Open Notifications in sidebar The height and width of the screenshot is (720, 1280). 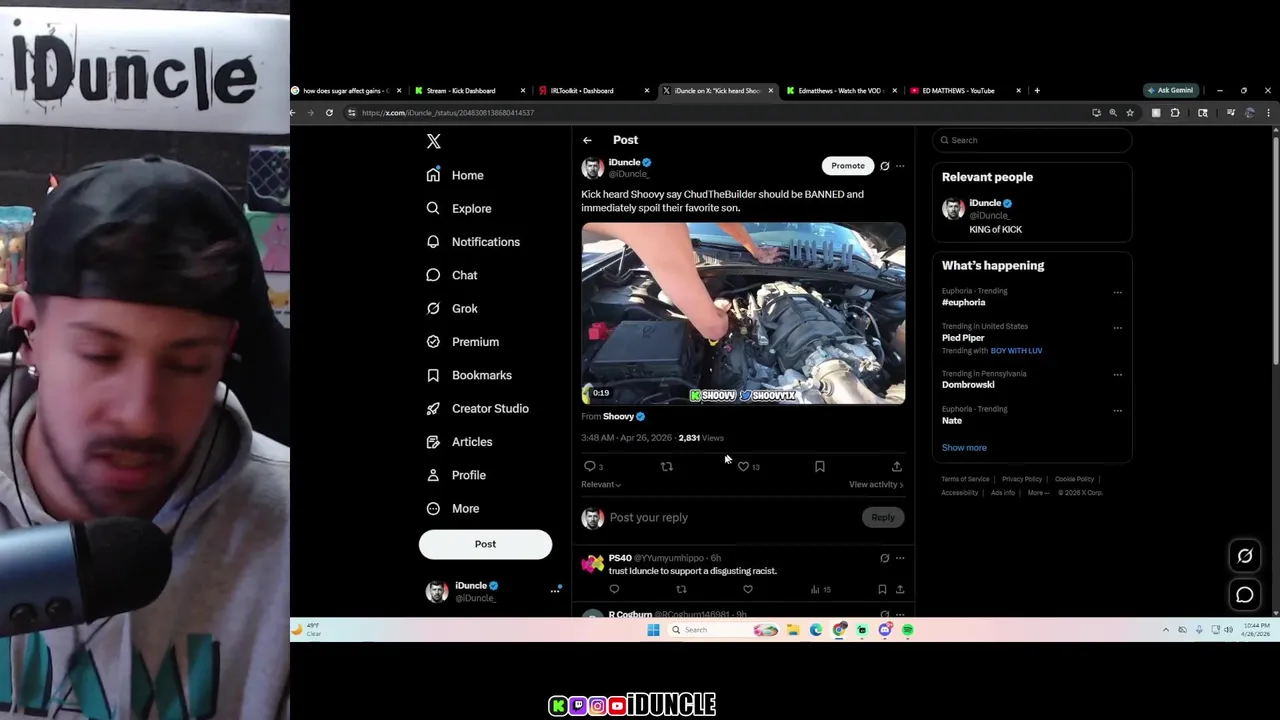(x=473, y=242)
